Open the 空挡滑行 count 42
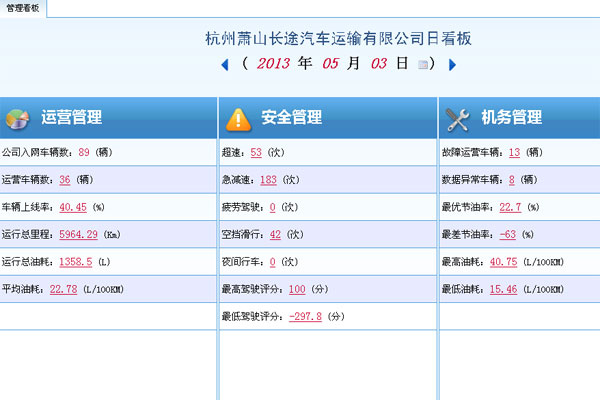Viewport: 600px width, 400px height. click(x=276, y=235)
